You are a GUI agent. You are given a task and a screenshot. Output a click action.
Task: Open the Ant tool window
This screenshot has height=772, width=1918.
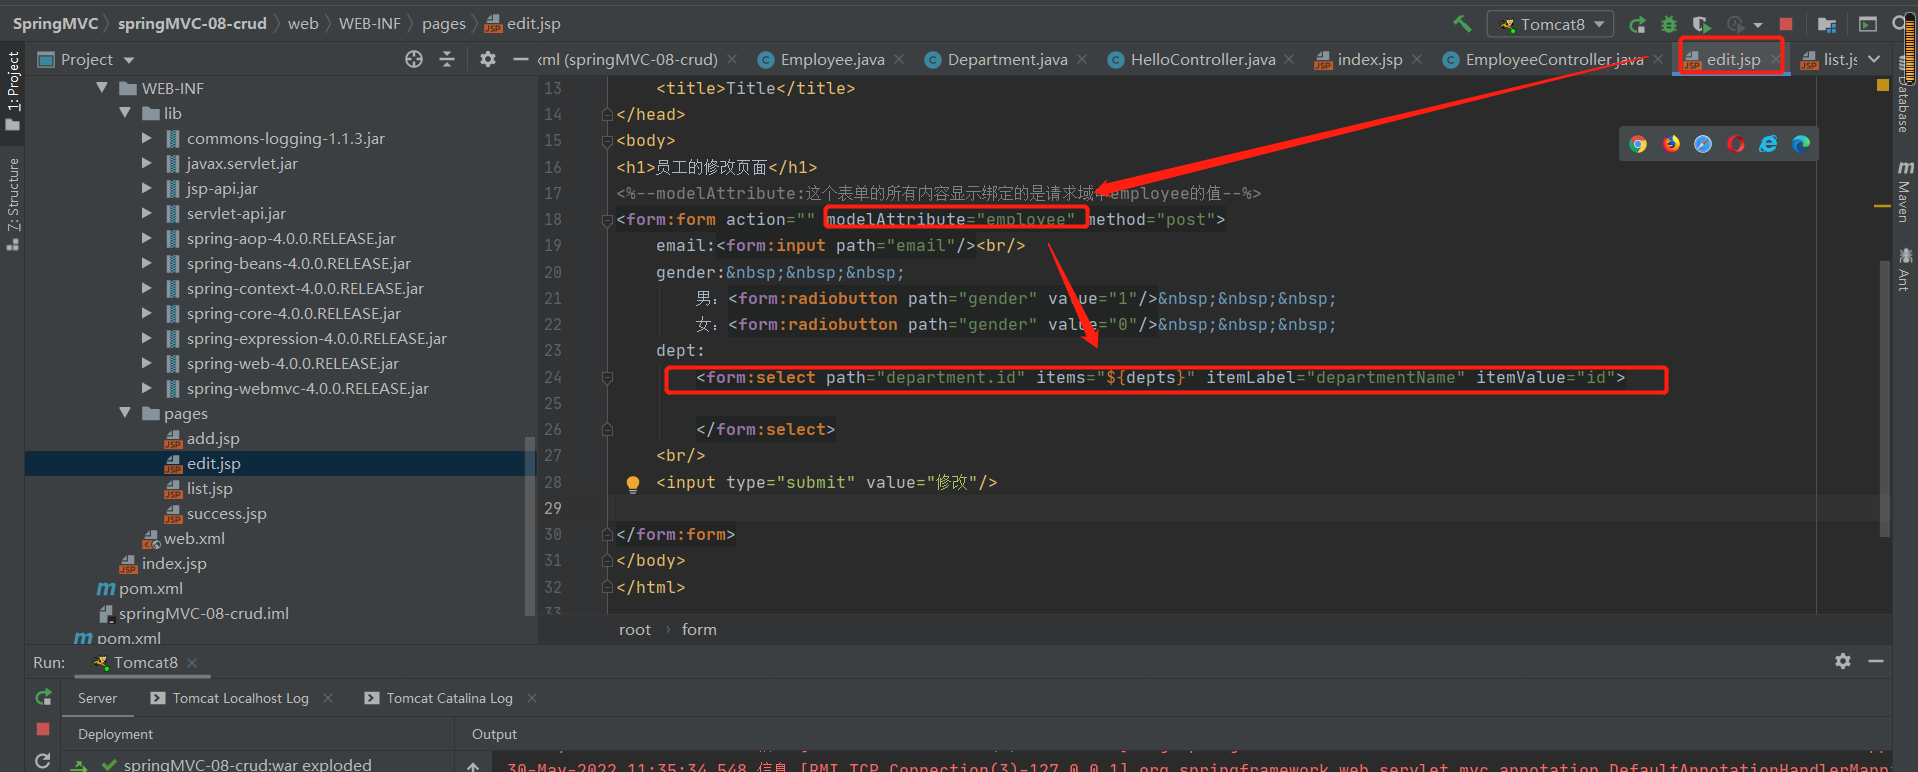pos(1904,270)
